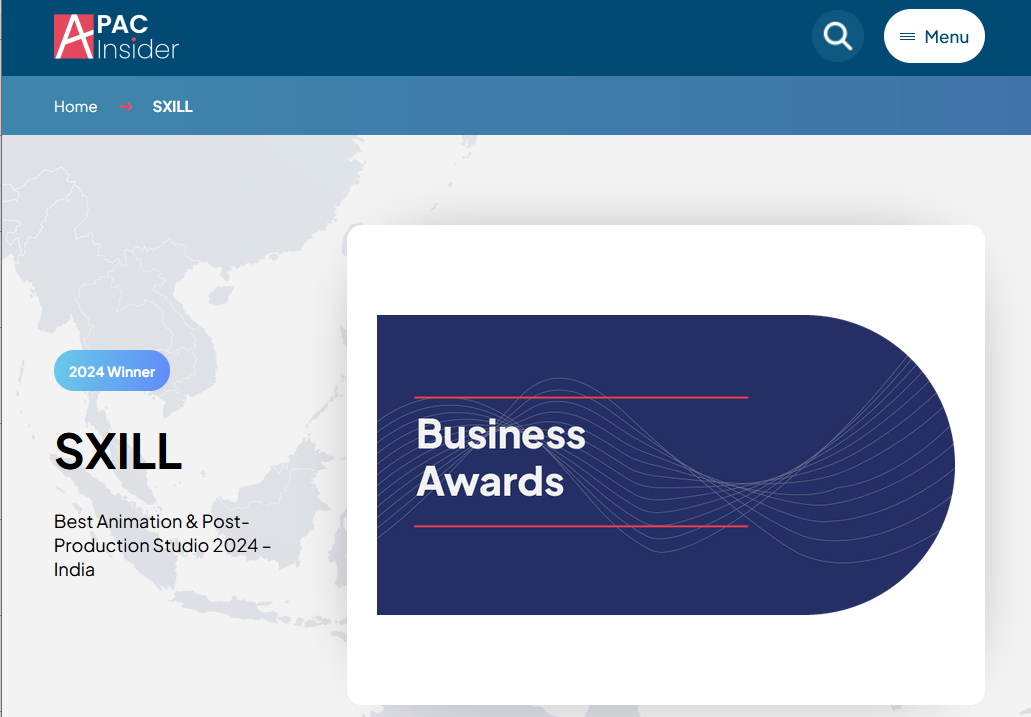Image resolution: width=1031 pixels, height=717 pixels.
Task: Click the word Insider in the logo
Action: pos(140,49)
